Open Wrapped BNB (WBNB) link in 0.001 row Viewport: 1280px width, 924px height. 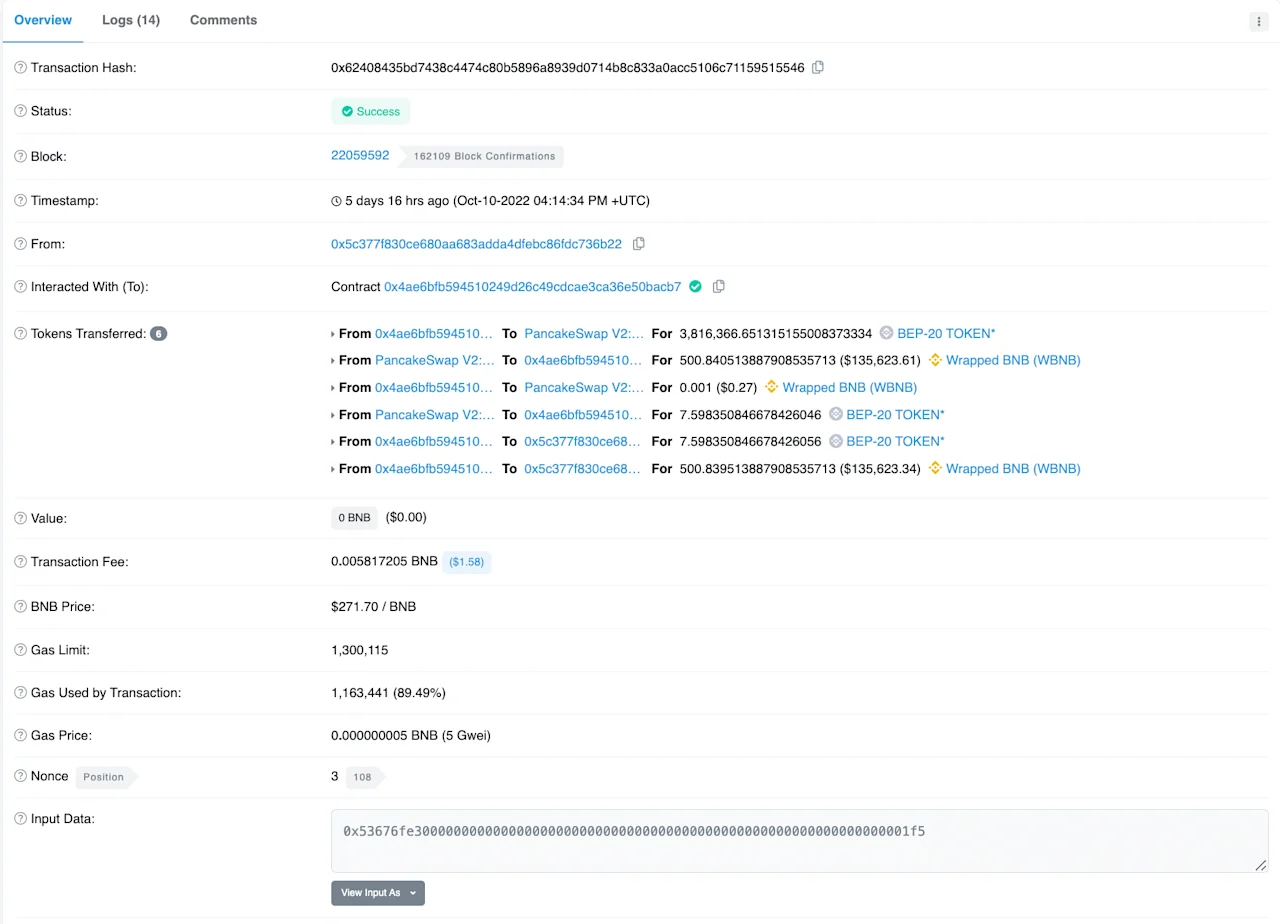tap(850, 387)
